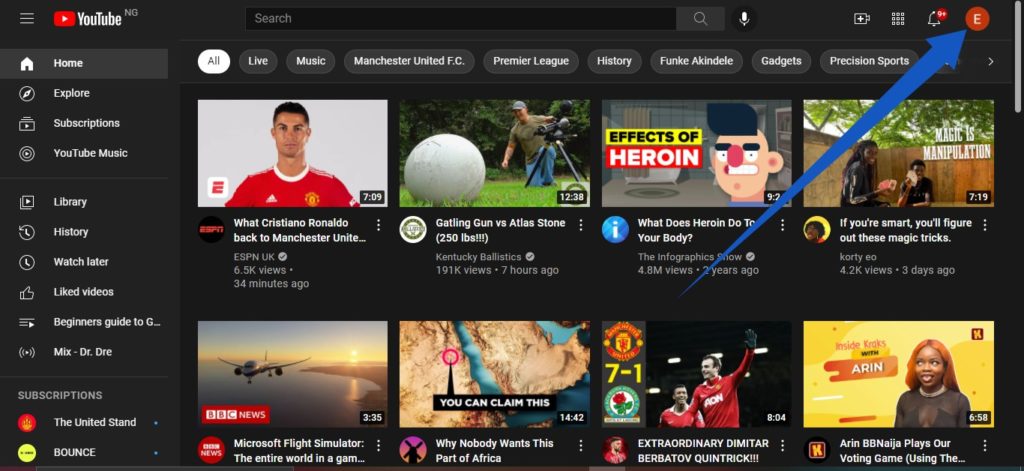Select the Precision Sports chip
This screenshot has width=1024, height=471.
coord(869,61)
